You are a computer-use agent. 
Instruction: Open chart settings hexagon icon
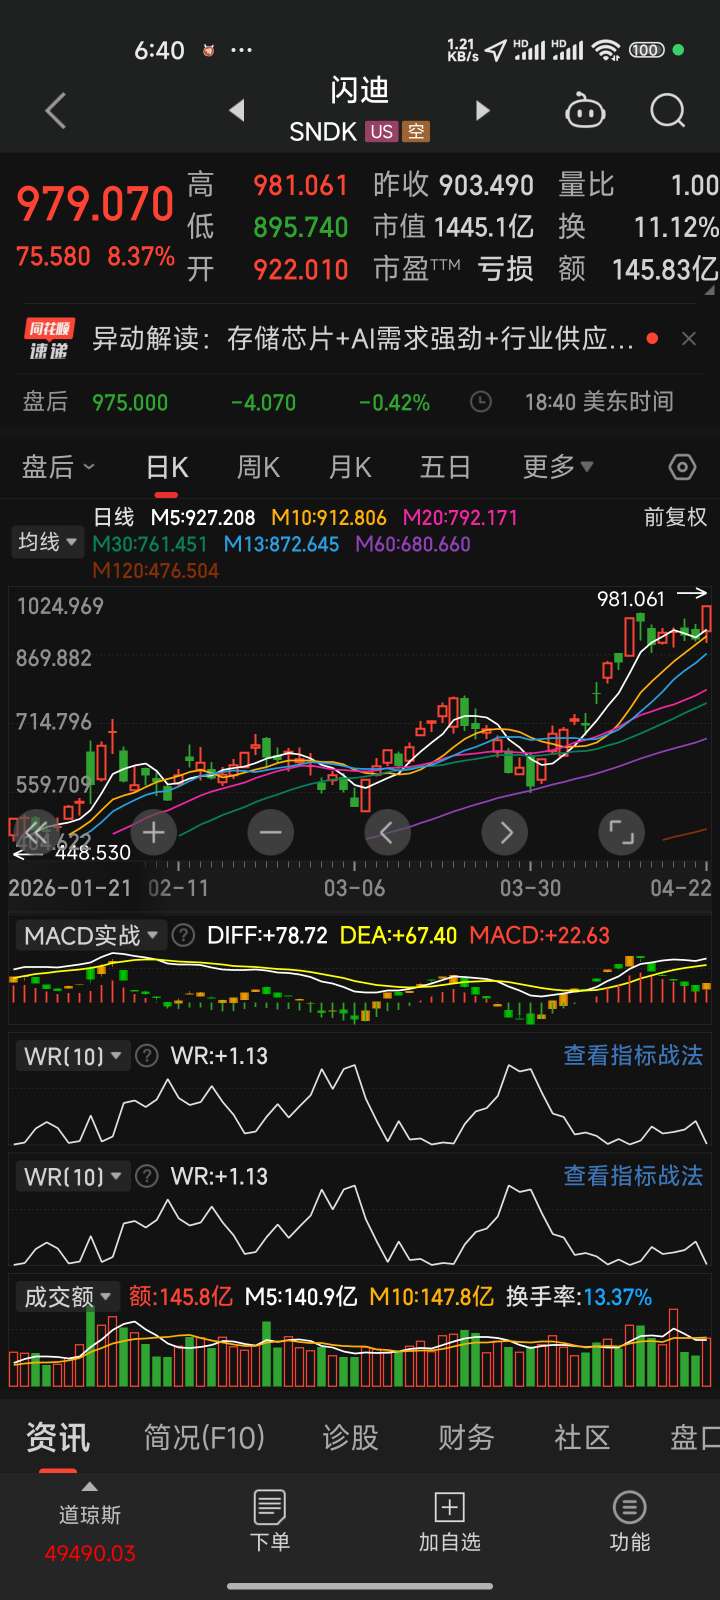point(682,467)
